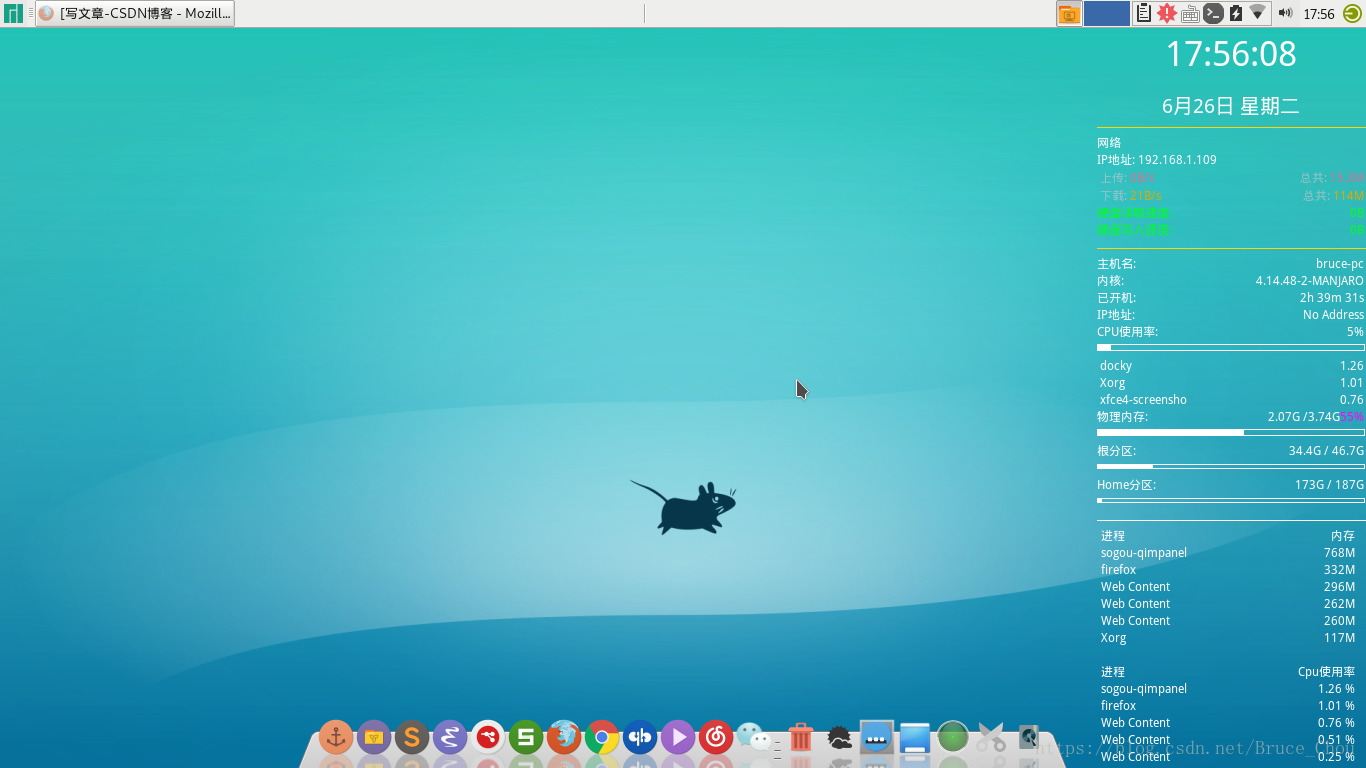The height and width of the screenshot is (768, 1366).
Task: Click the date text 6月26日 星期二
Action: pyautogui.click(x=1231, y=106)
